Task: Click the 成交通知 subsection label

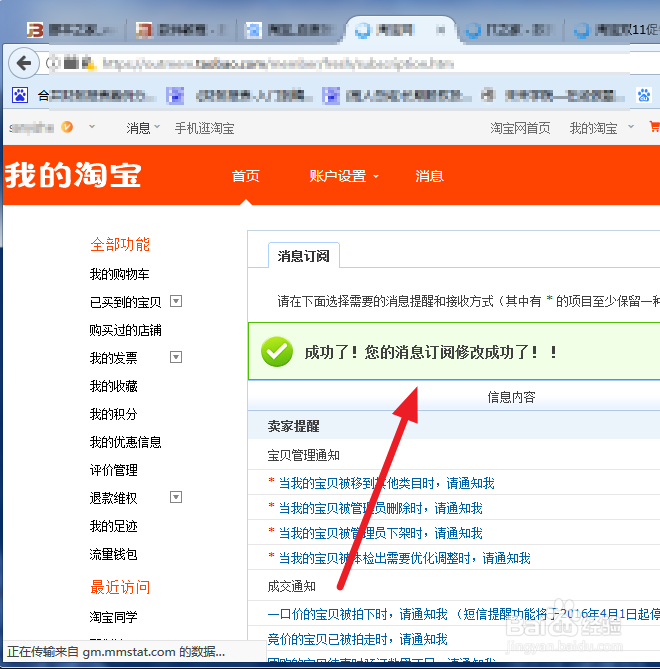Action: [291, 586]
